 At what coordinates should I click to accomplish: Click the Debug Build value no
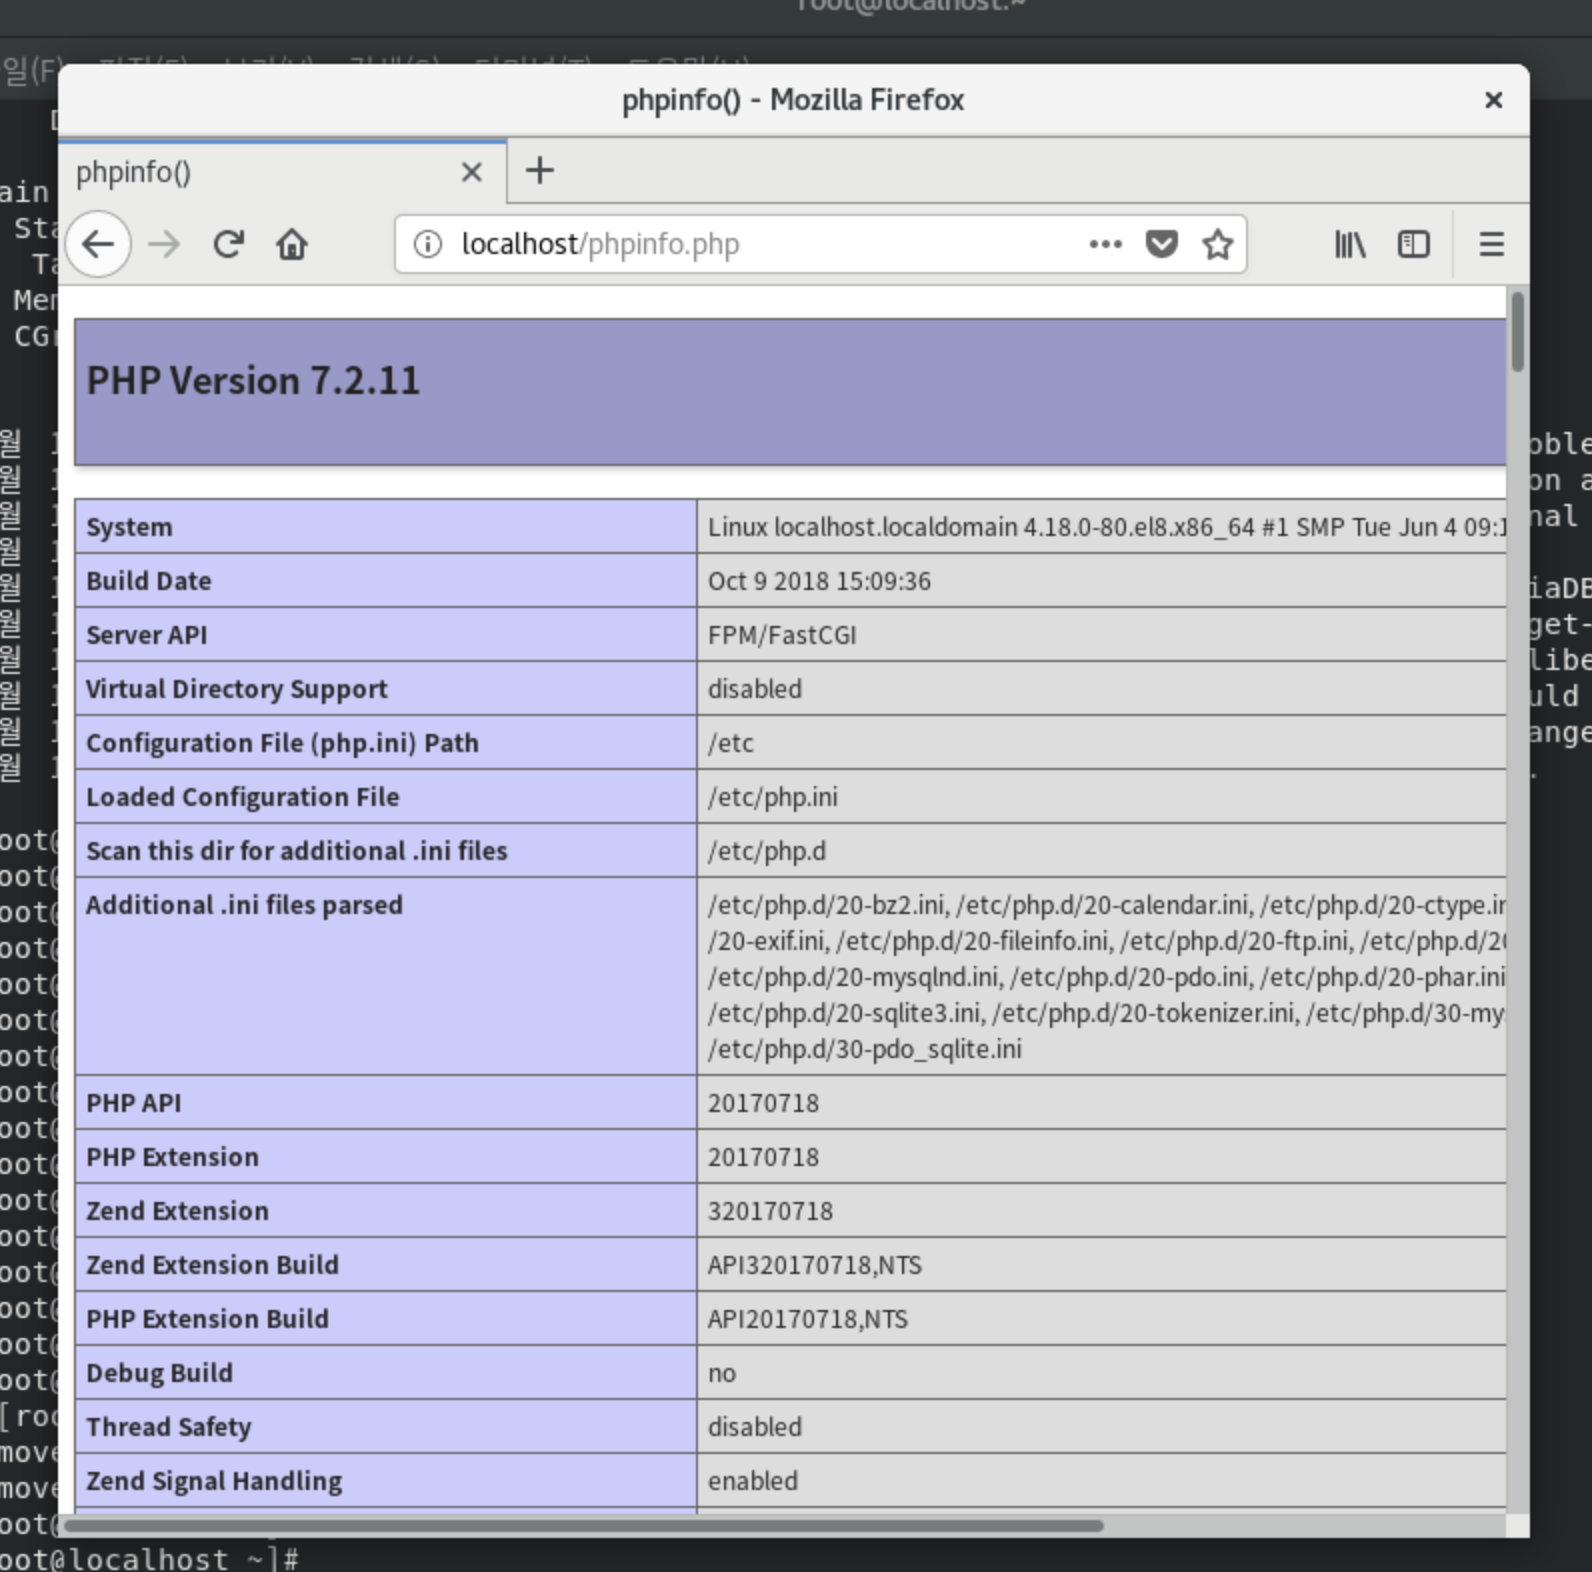pos(722,1373)
